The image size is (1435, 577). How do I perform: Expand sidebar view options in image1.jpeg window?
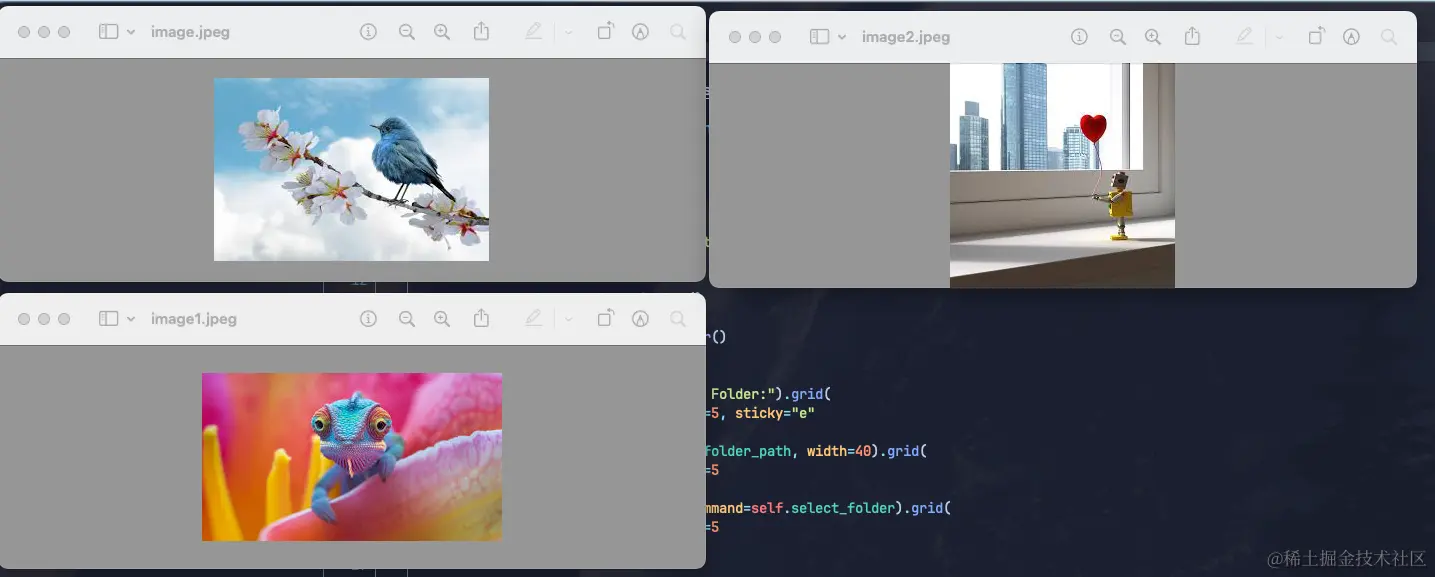[x=131, y=319]
